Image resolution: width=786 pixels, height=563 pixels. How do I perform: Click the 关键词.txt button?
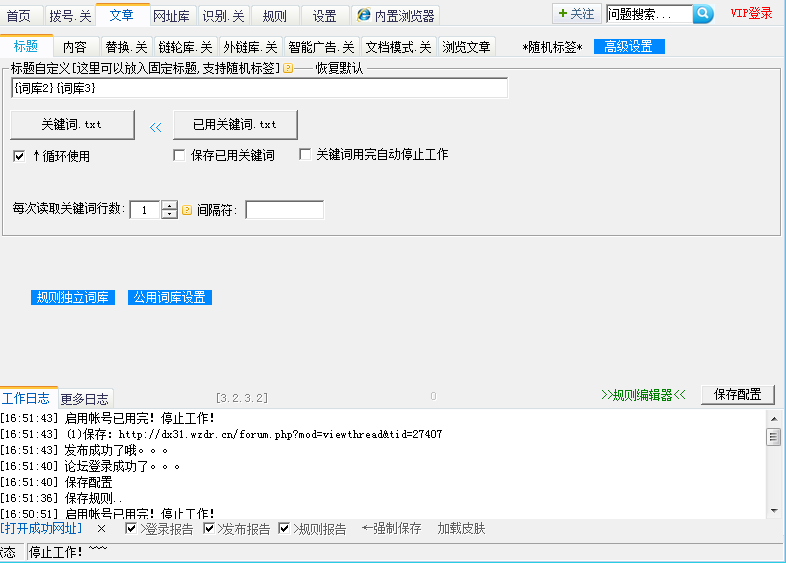pyautogui.click(x=72, y=124)
